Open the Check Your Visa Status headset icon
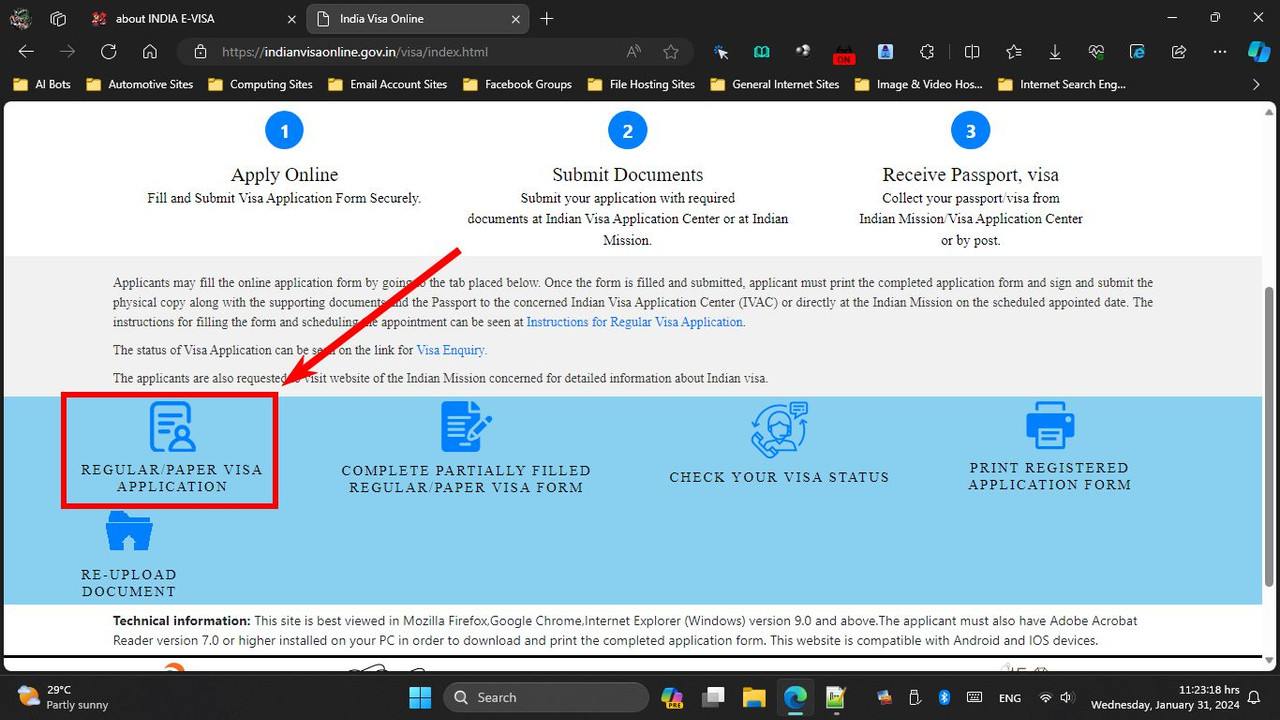Viewport: 1280px width, 720px height. pos(779,430)
